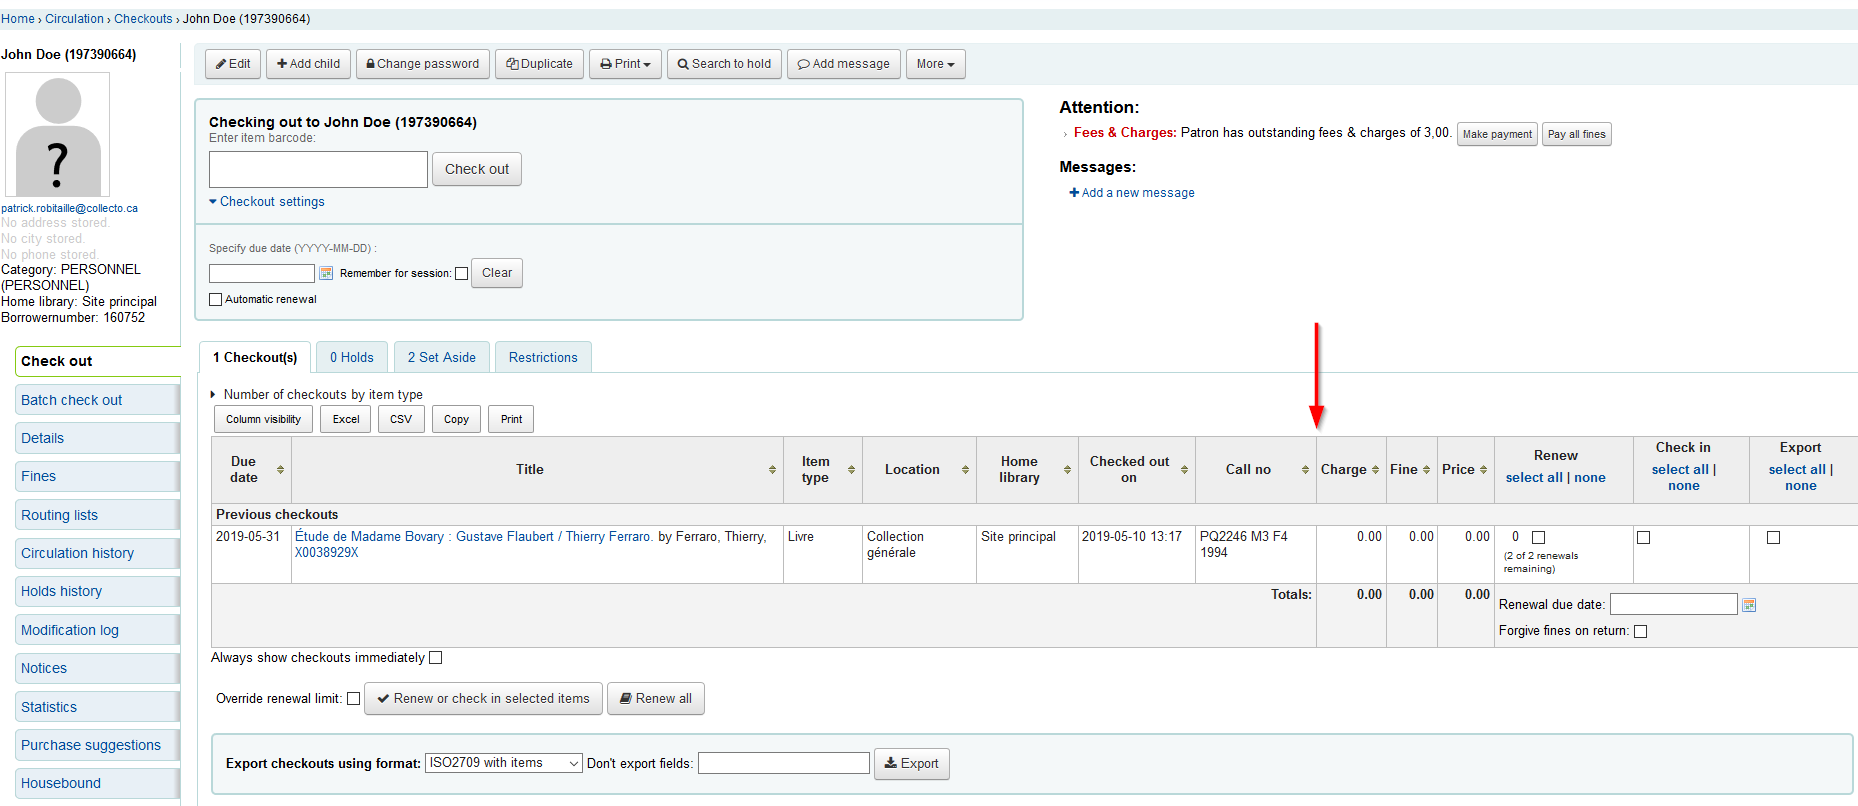Switch to the 0 Holds tab
This screenshot has width=1858, height=806.
[x=352, y=358]
